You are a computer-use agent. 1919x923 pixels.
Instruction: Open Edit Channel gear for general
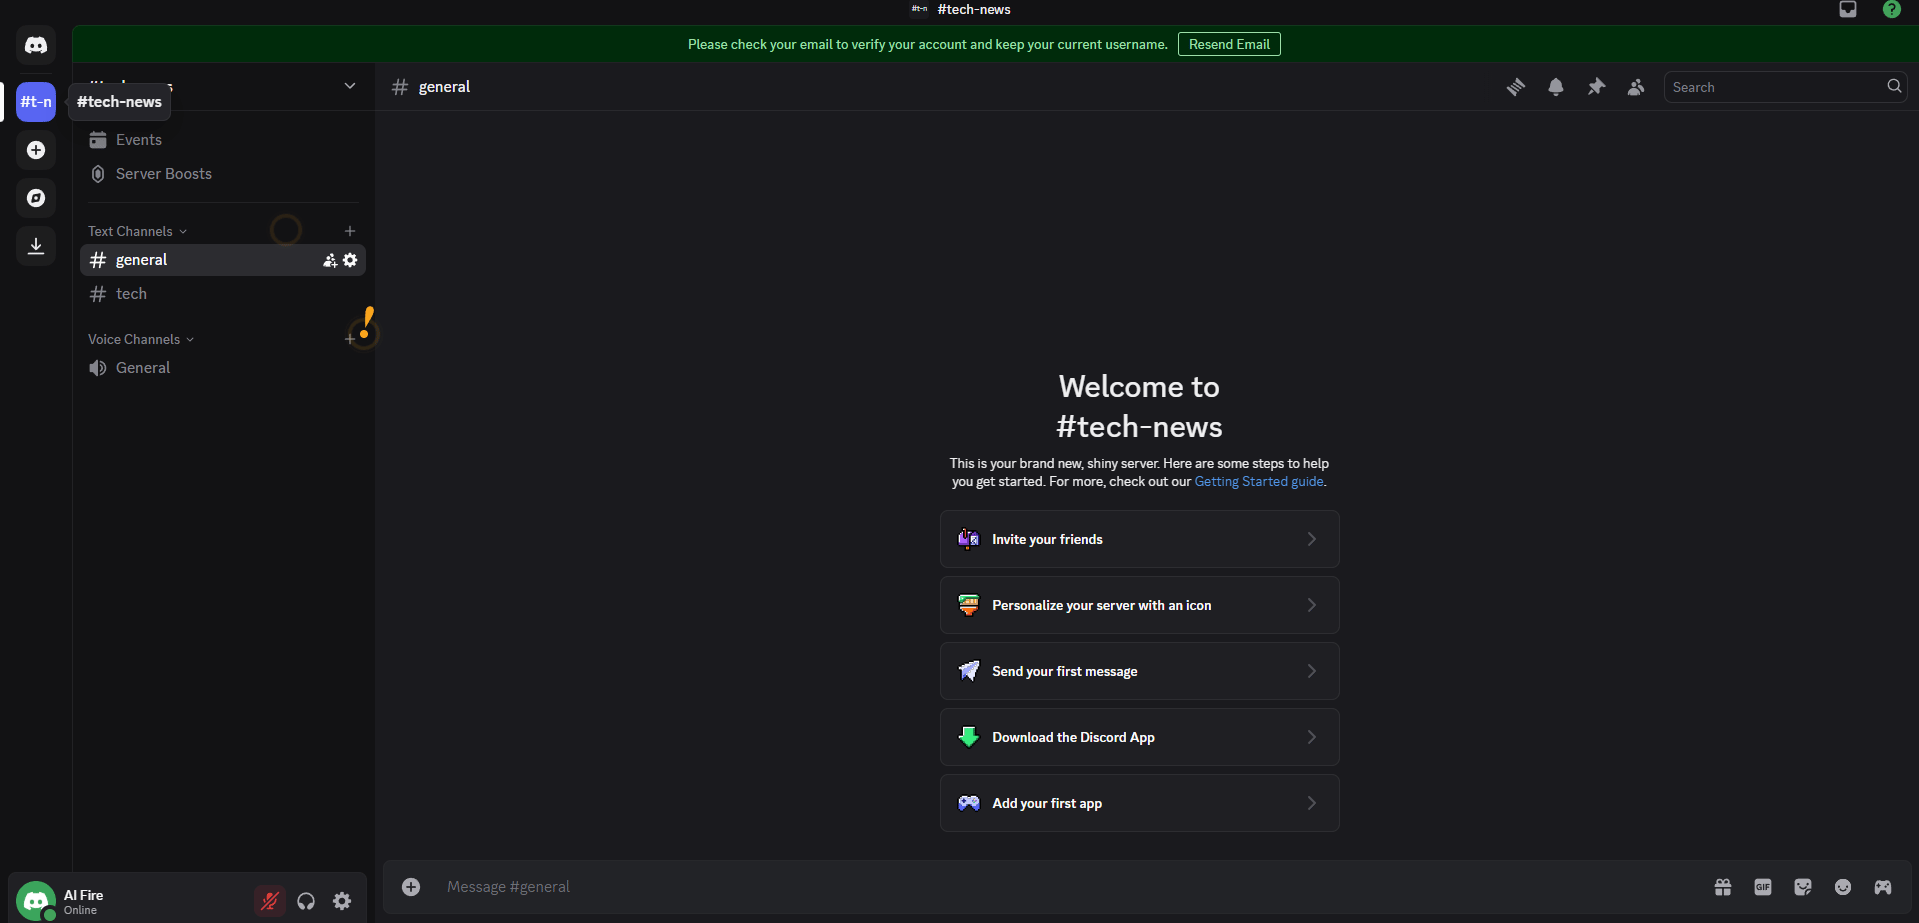[350, 260]
